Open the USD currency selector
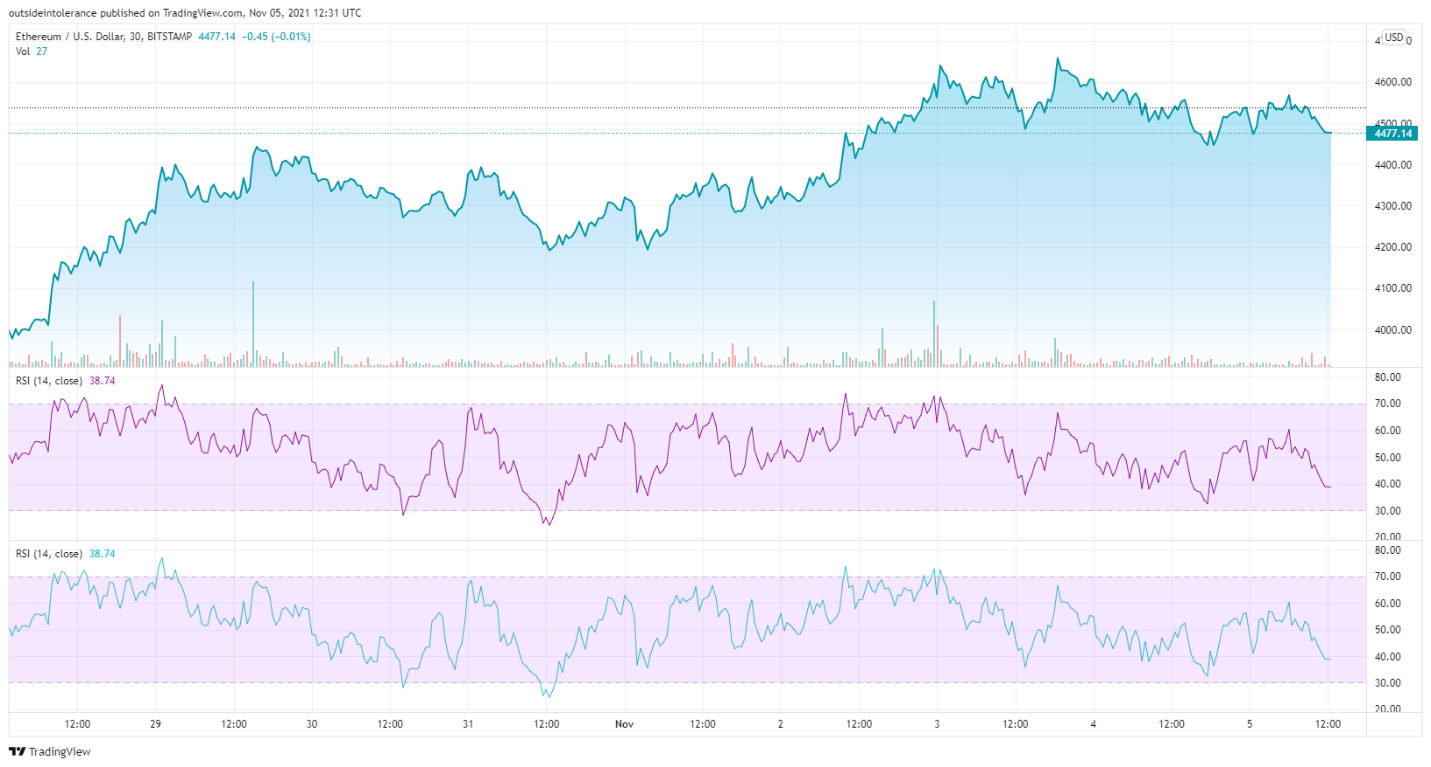 tap(1394, 37)
